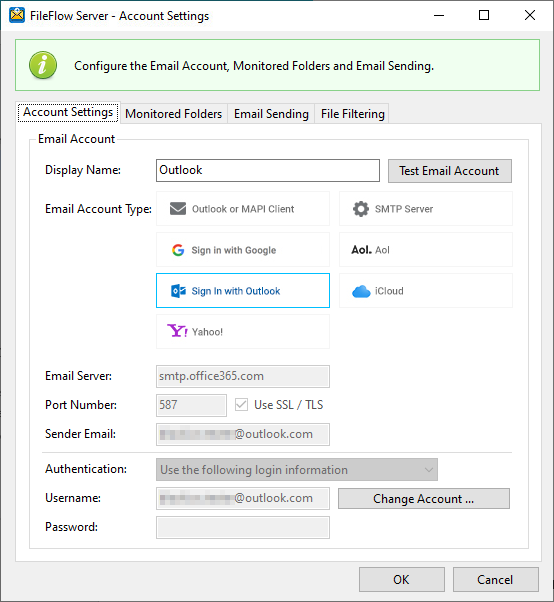Click the Google logo sign-in option
This screenshot has width=554, height=602.
point(178,250)
